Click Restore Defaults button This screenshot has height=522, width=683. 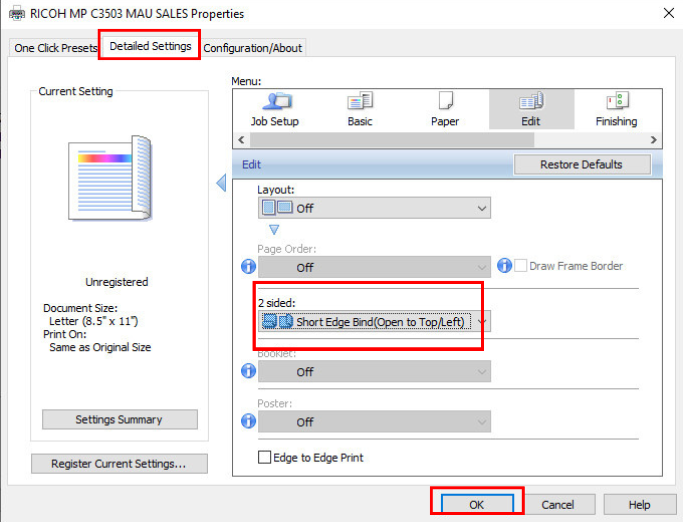click(582, 164)
